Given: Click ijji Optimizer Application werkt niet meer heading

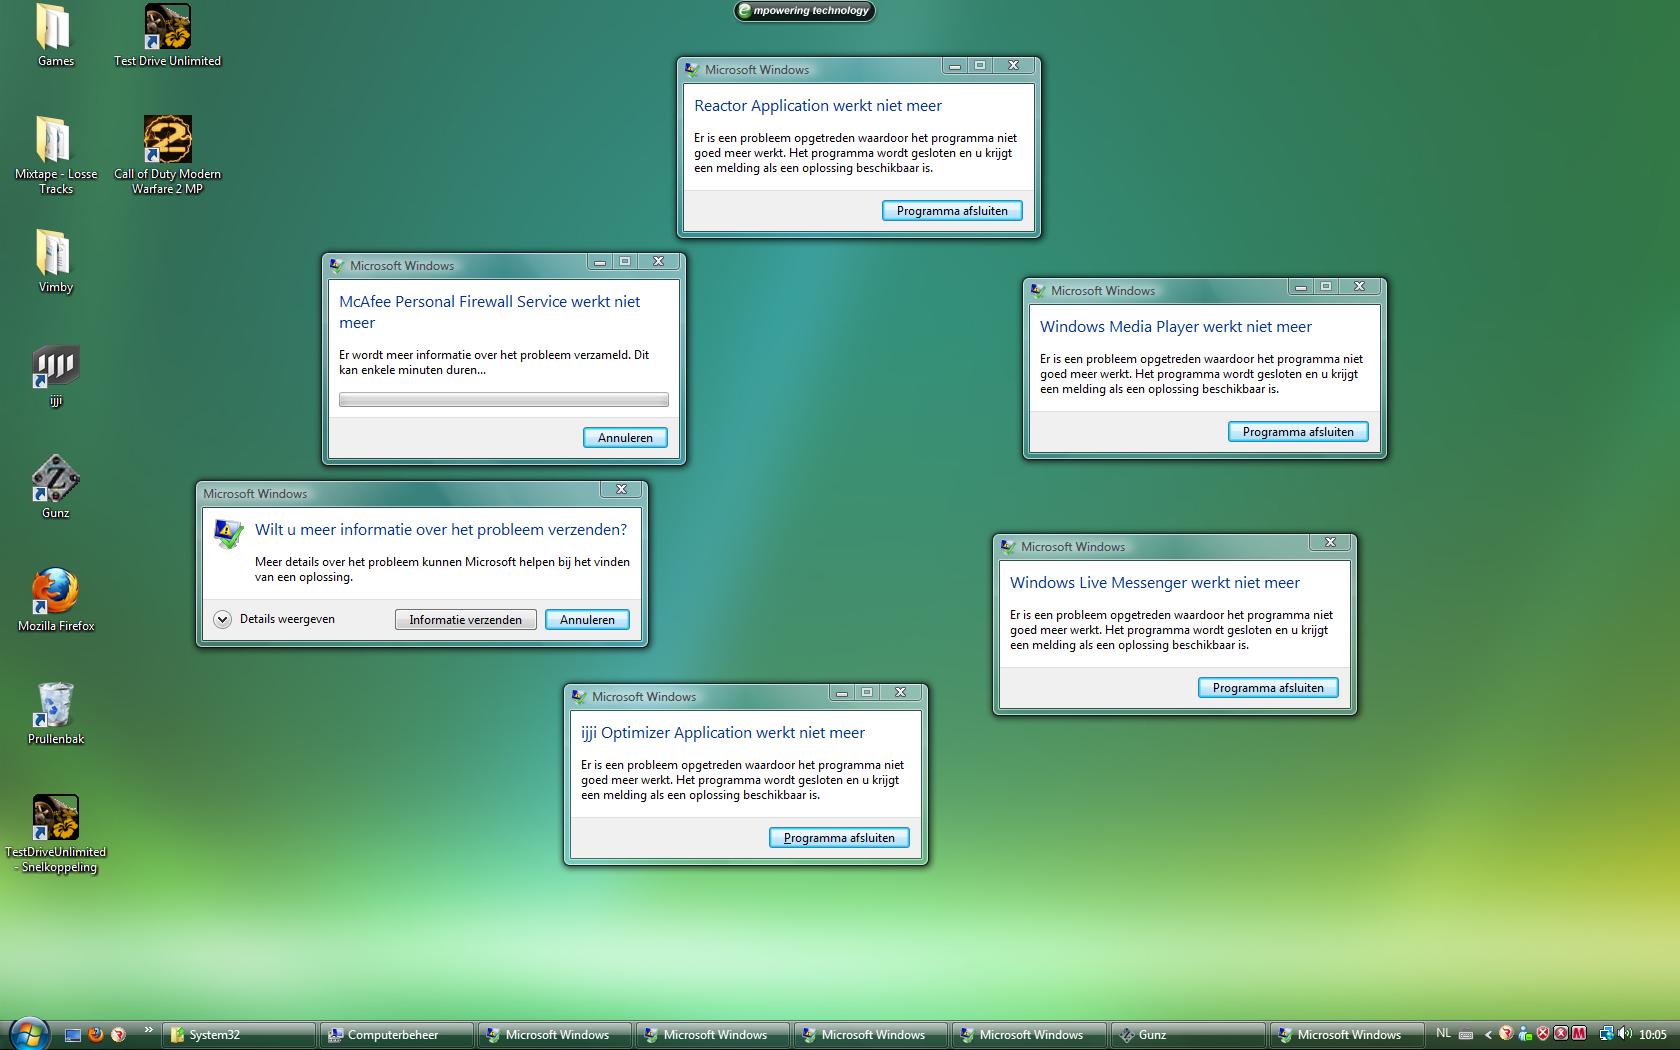Looking at the screenshot, I should pos(723,733).
